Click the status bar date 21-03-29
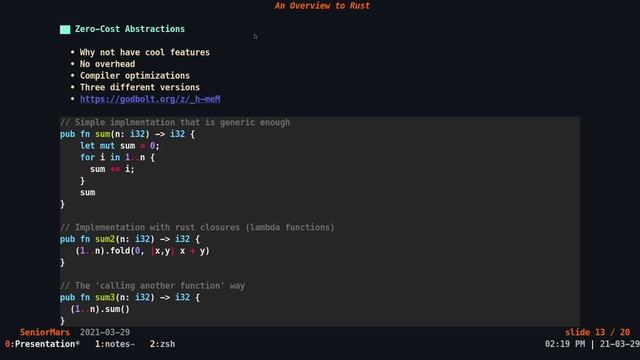The image size is (640, 360). point(620,344)
